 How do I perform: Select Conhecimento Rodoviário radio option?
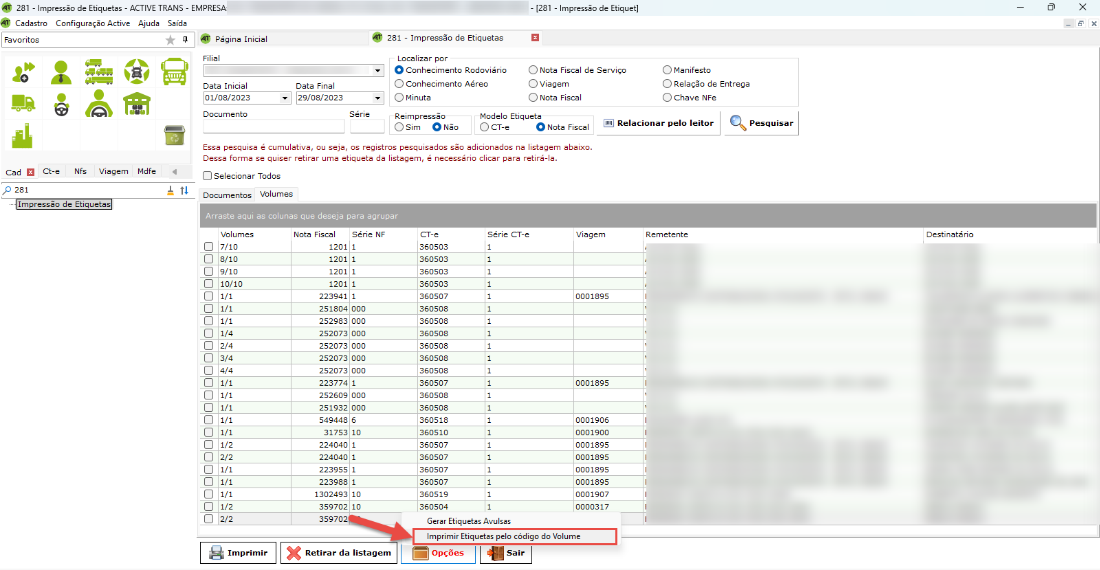399,70
